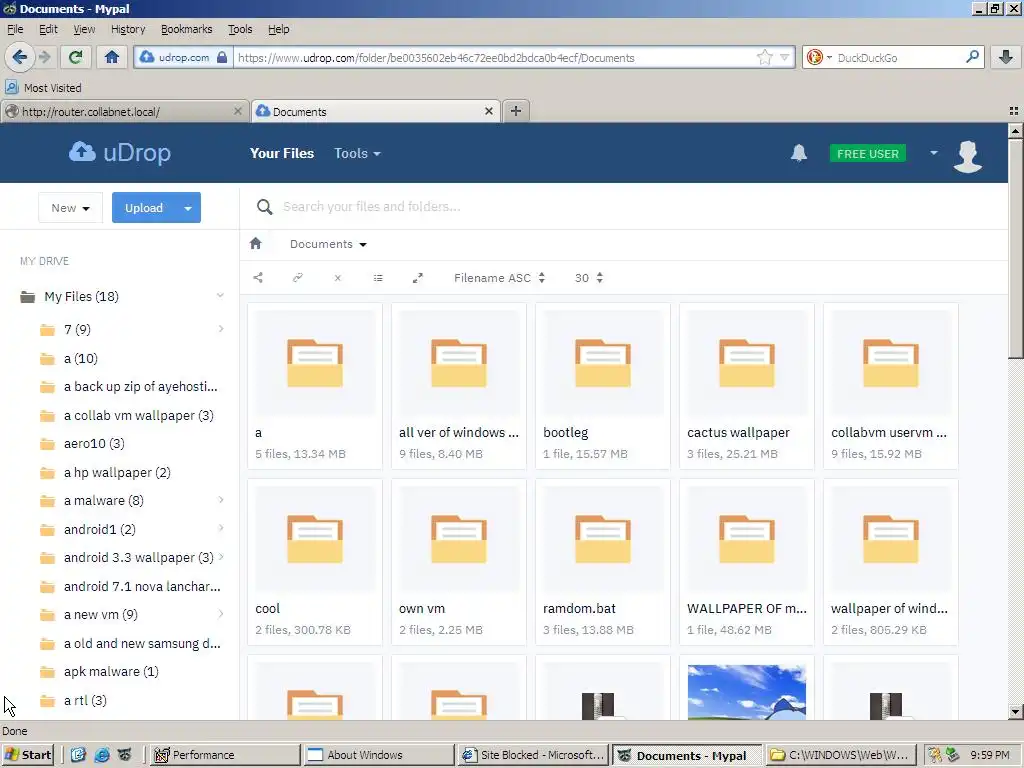The height and width of the screenshot is (768, 1024).
Task: Go to the browser Home icon
Action: 112,57
